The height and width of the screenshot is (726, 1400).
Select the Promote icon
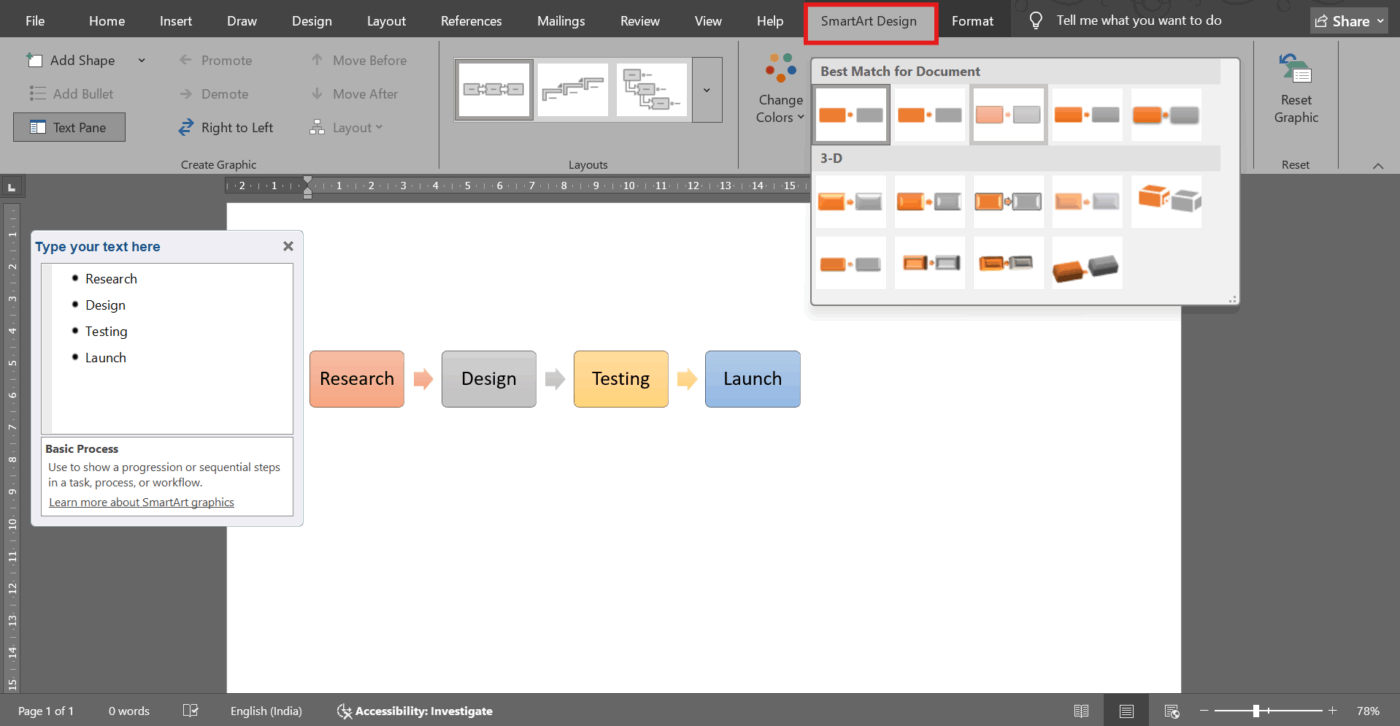pos(216,59)
